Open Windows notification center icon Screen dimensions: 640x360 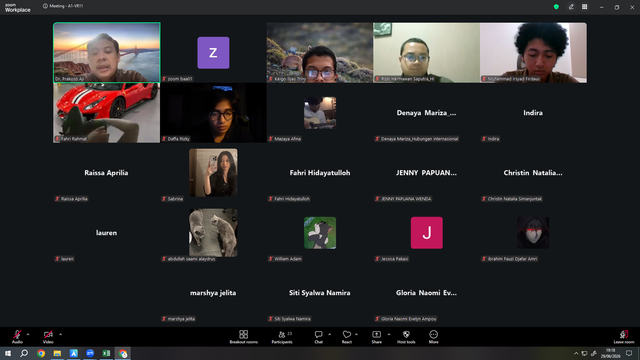[629, 353]
